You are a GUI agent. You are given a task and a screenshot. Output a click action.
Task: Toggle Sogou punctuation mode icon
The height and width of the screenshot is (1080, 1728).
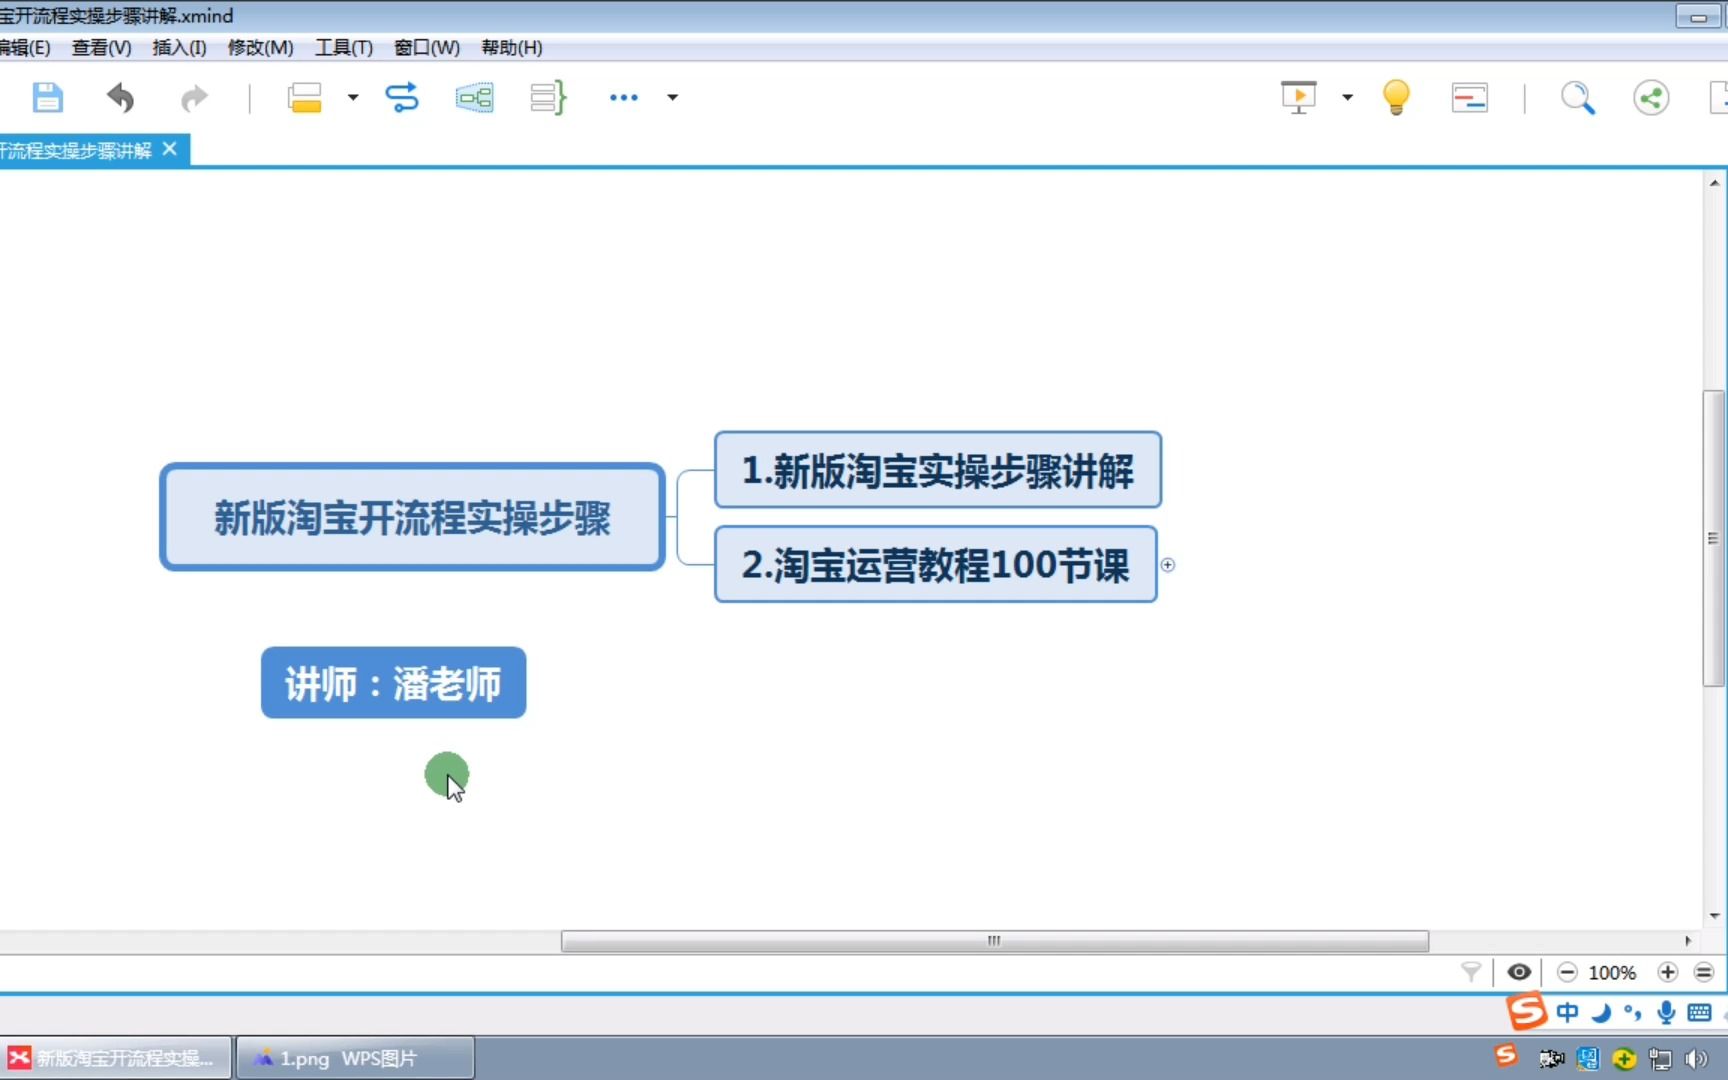click(x=1633, y=1013)
